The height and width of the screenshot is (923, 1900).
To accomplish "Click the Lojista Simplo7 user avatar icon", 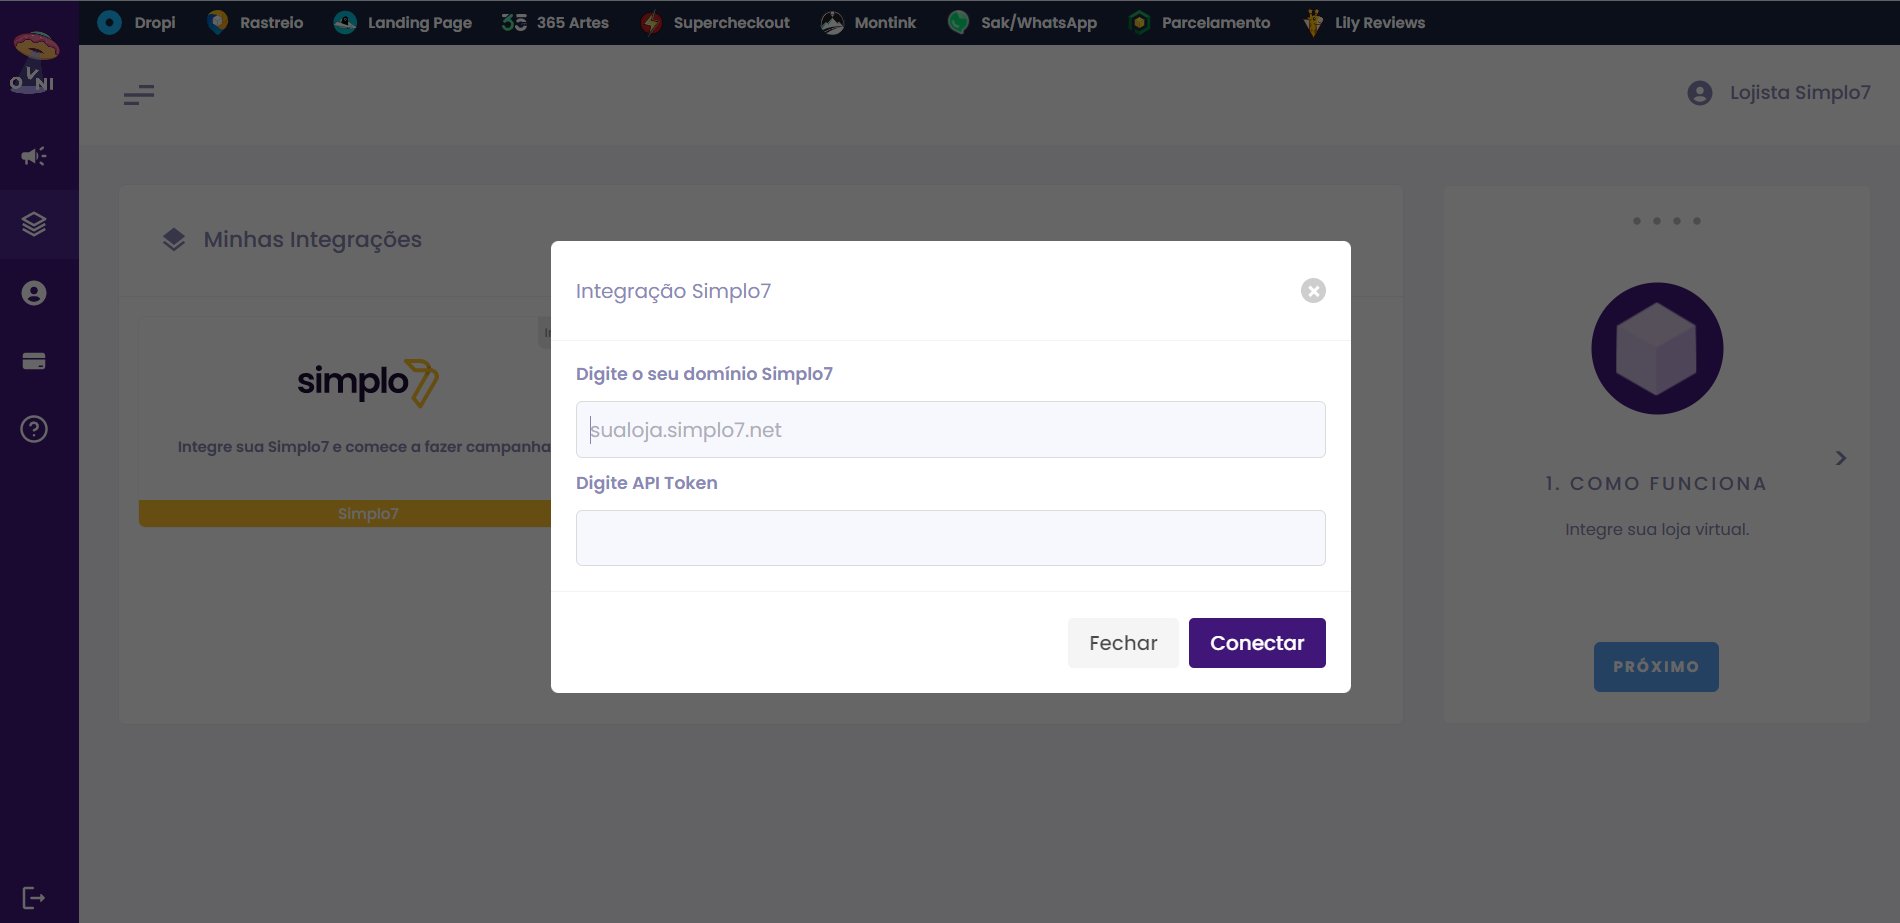I will [x=1700, y=93].
